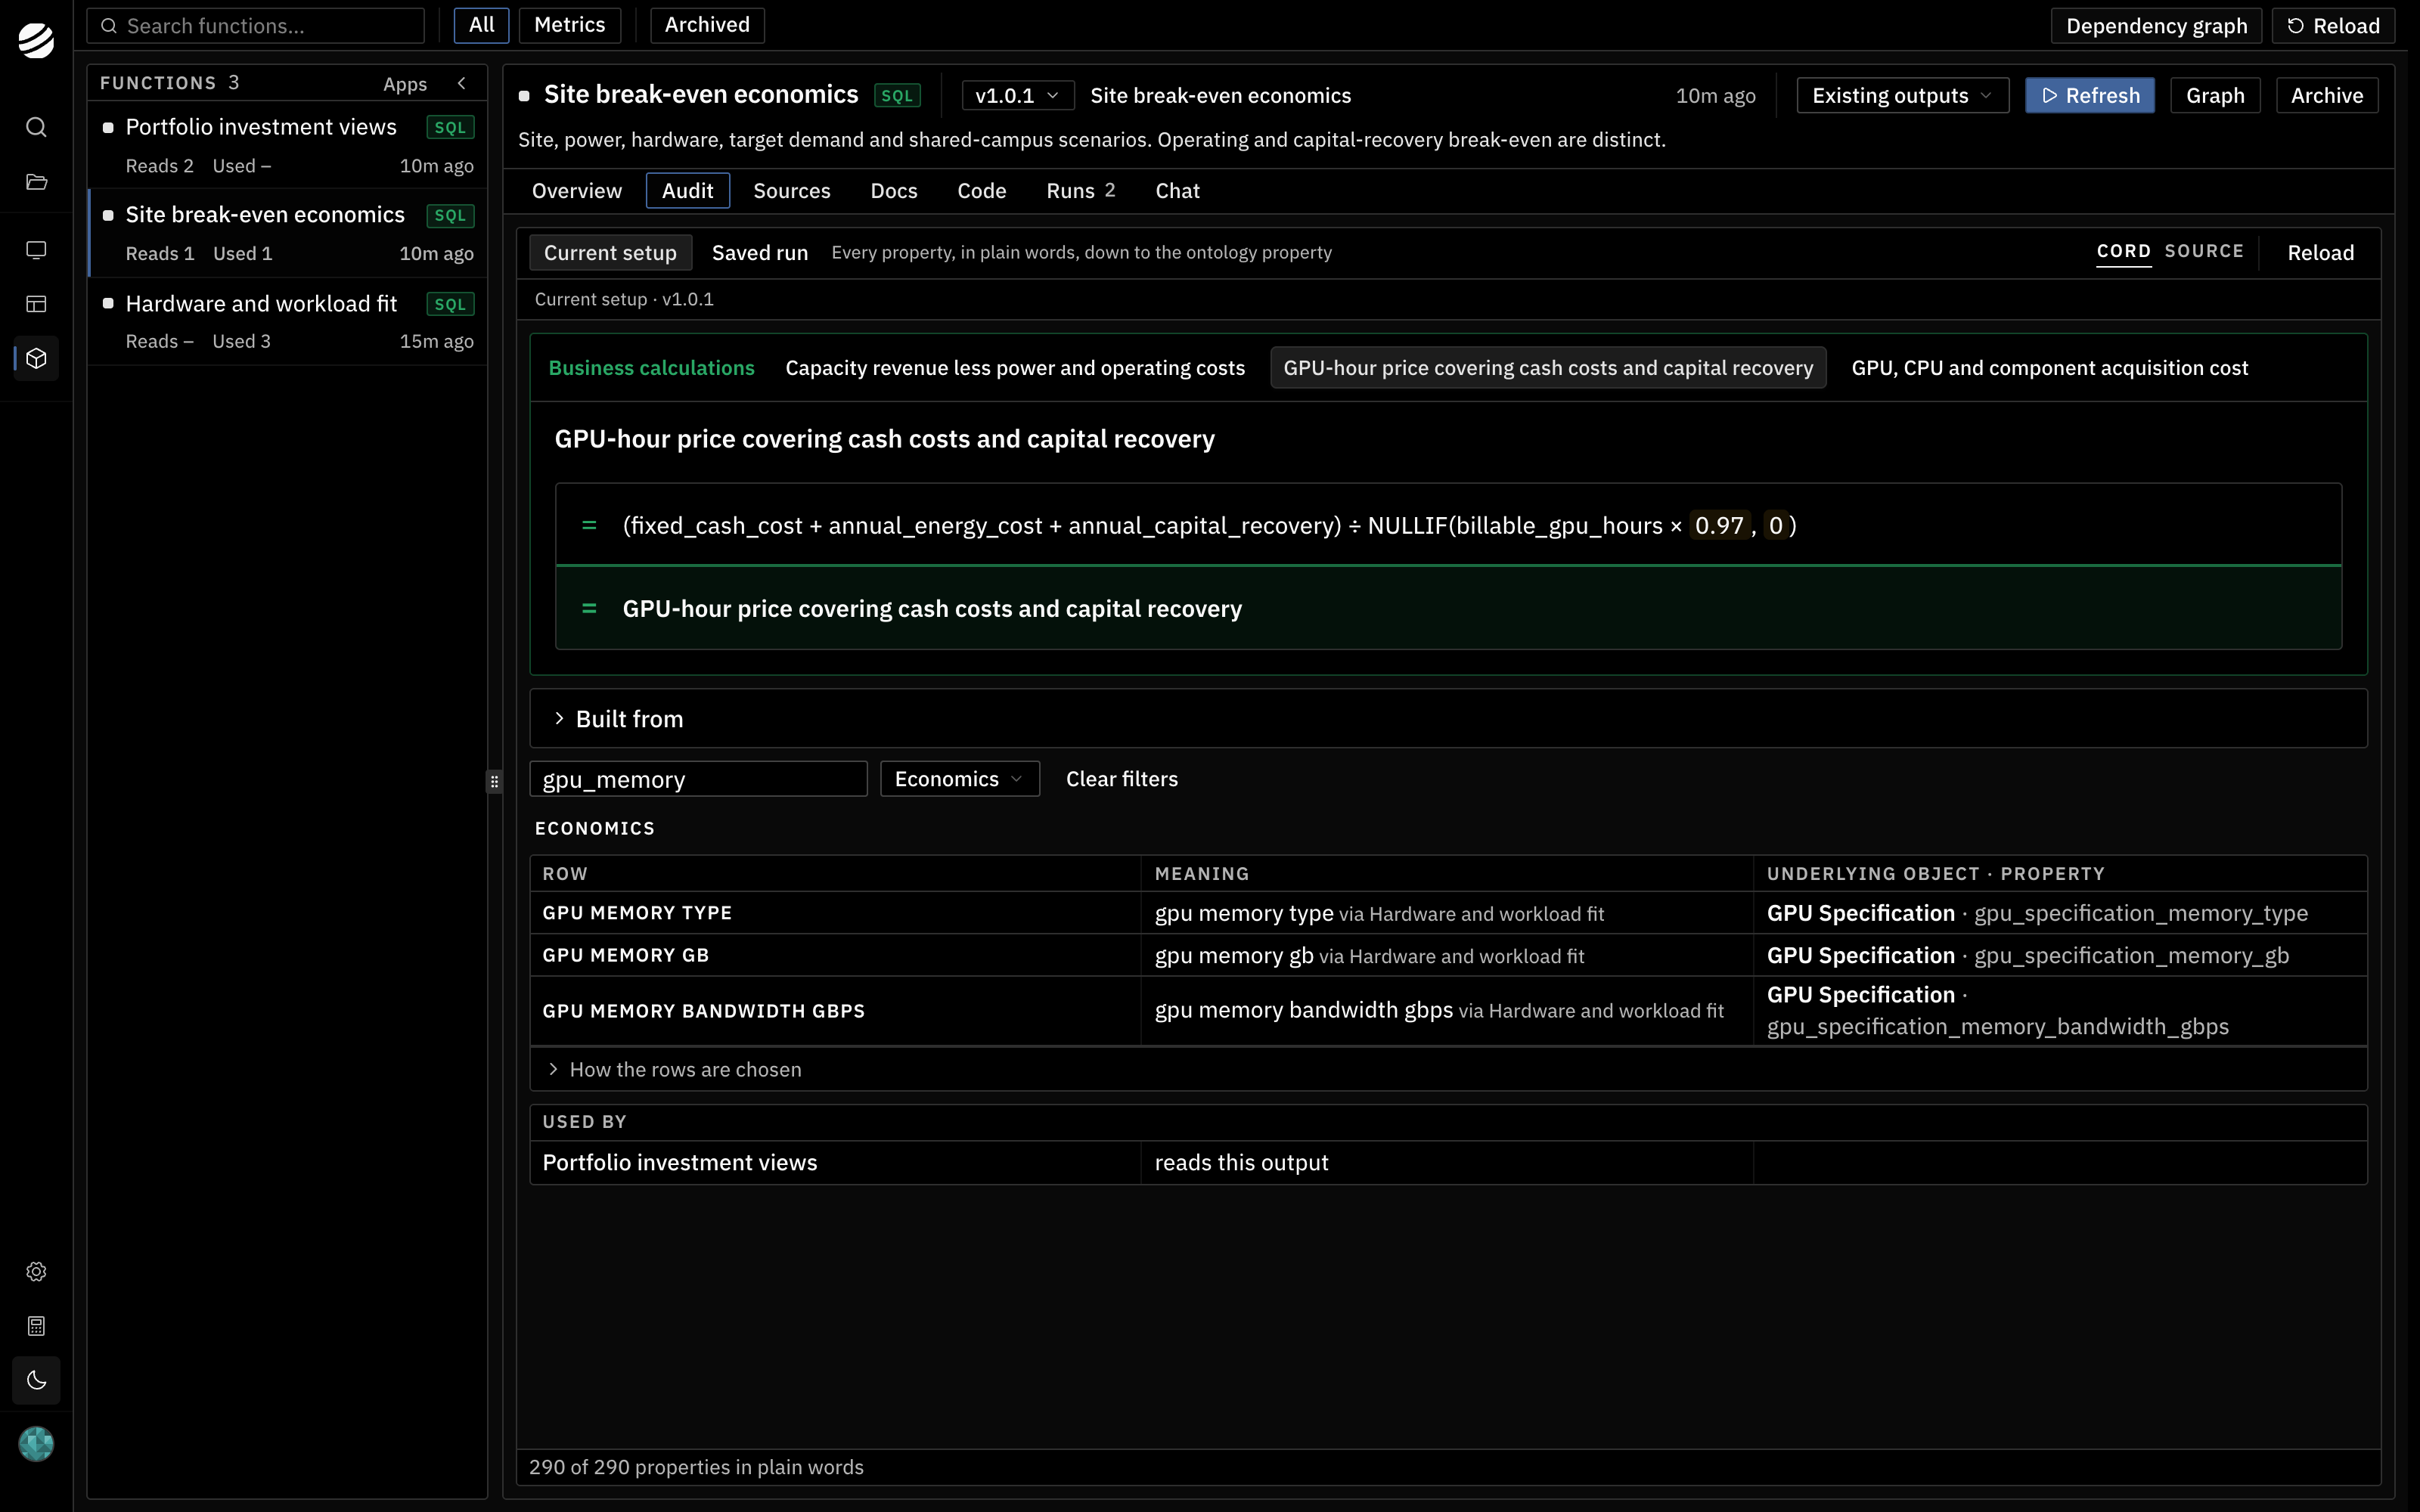
Task: Focus the Search functions field
Action: tap(256, 26)
